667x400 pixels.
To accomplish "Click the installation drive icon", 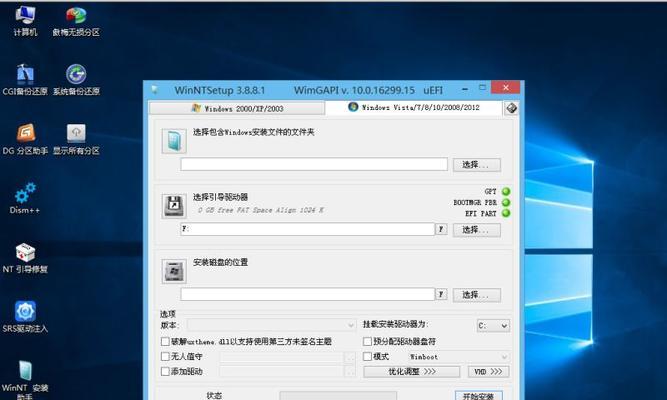I will pyautogui.click(x=174, y=271).
